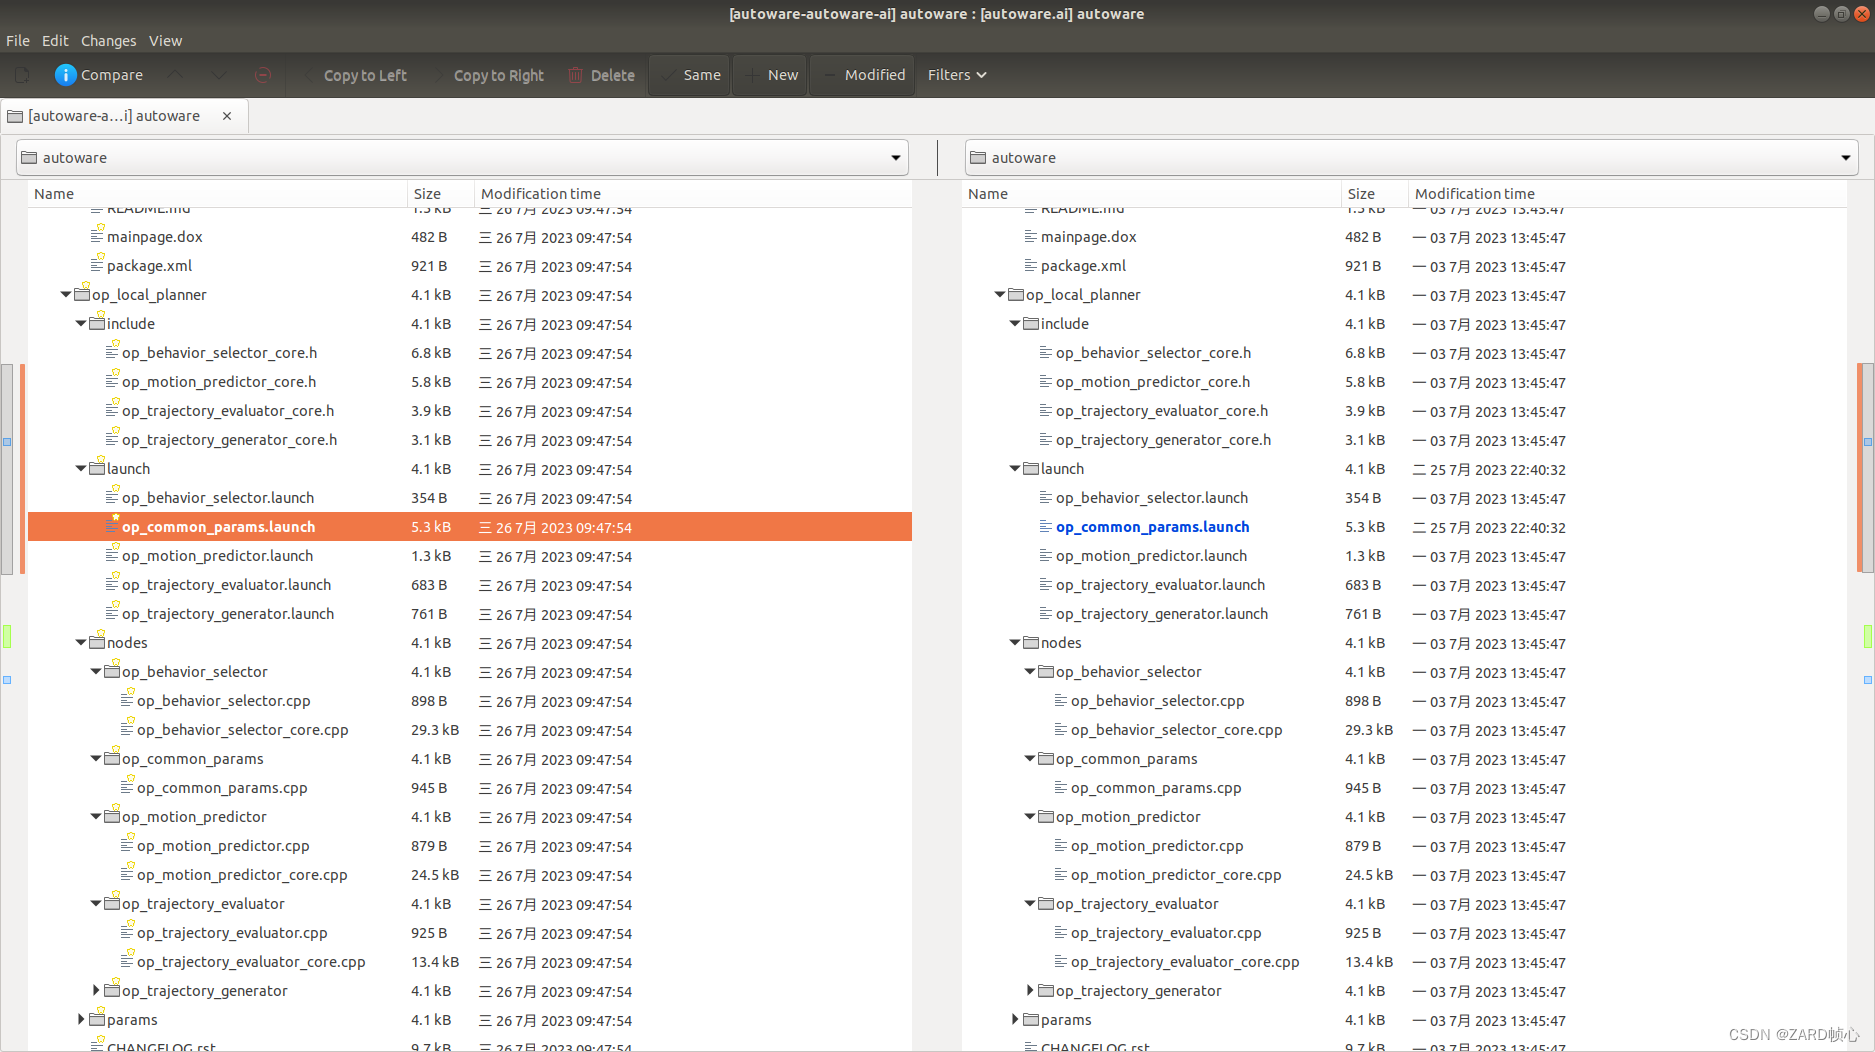Expand left op_trajectory_generator folder
This screenshot has height=1052, width=1875.
pos(96,990)
